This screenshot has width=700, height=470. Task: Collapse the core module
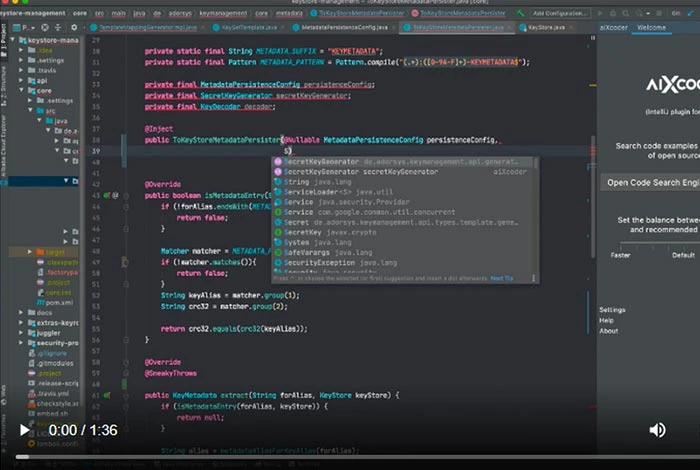click(21, 91)
